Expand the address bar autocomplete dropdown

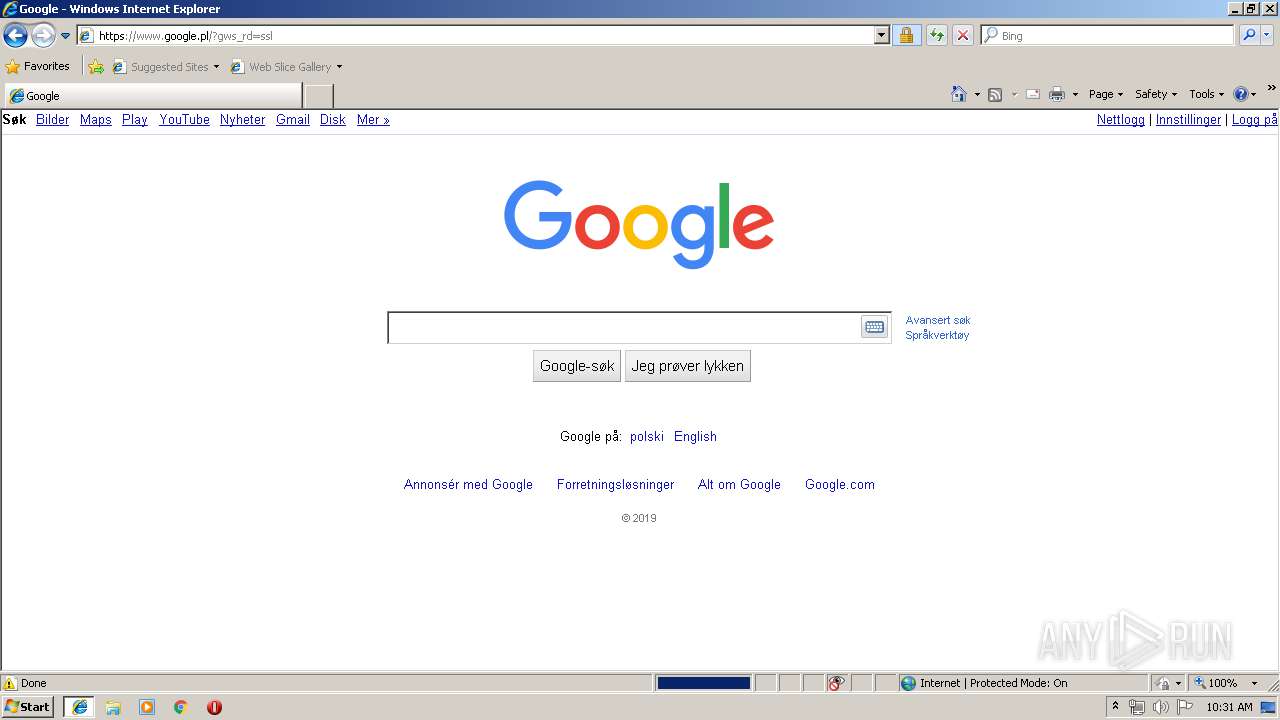(x=881, y=36)
